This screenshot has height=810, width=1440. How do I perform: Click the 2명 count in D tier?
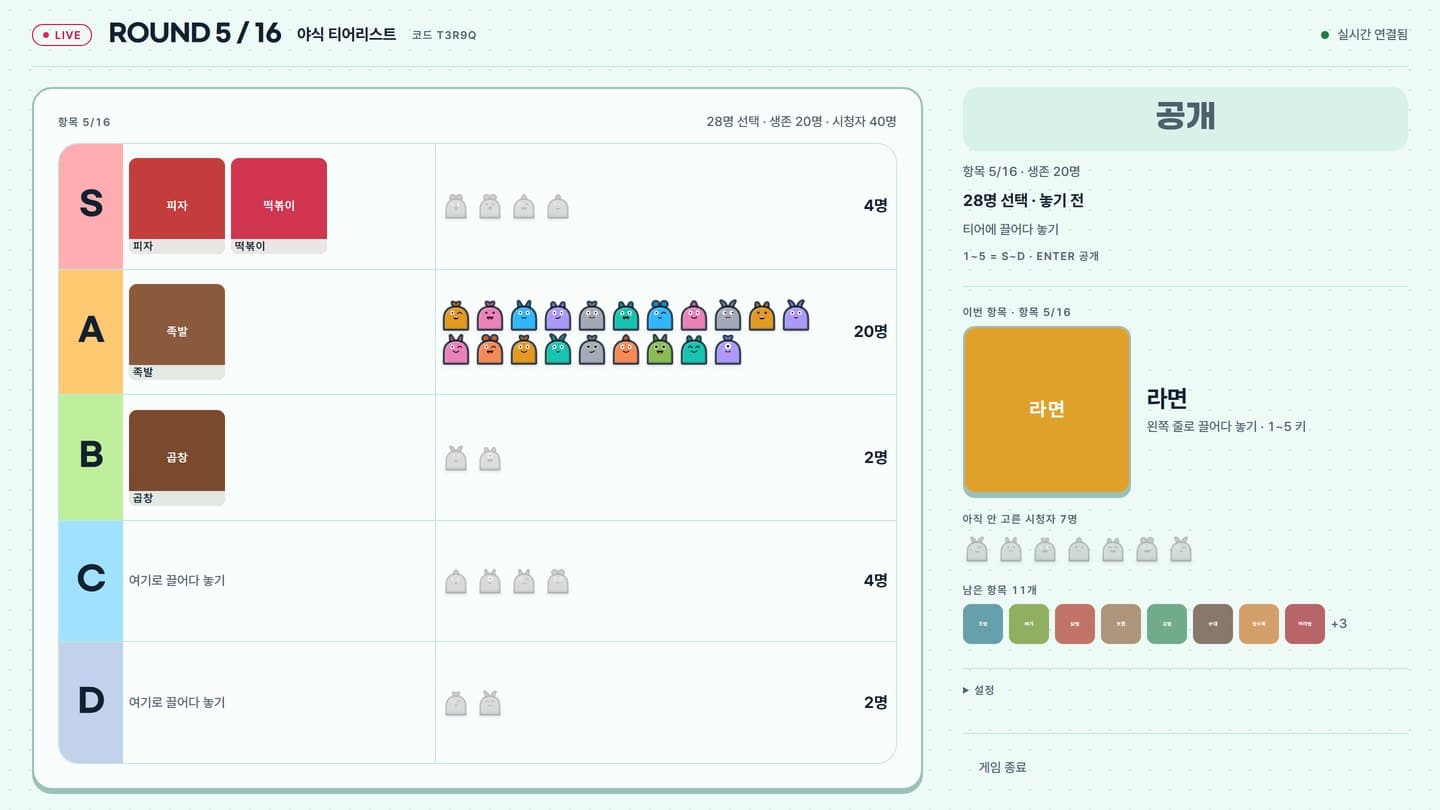[x=875, y=702]
